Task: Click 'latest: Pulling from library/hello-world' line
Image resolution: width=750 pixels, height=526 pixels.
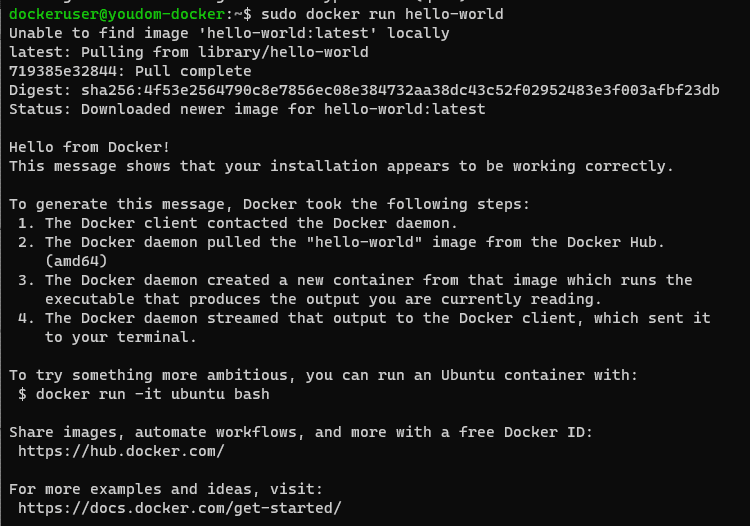Action: 189,52
